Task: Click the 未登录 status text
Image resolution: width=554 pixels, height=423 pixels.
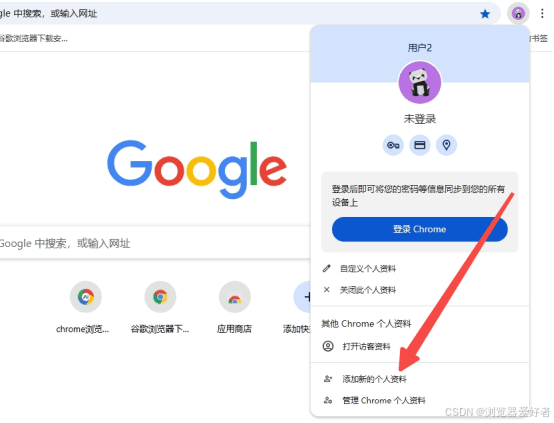Action: point(420,119)
